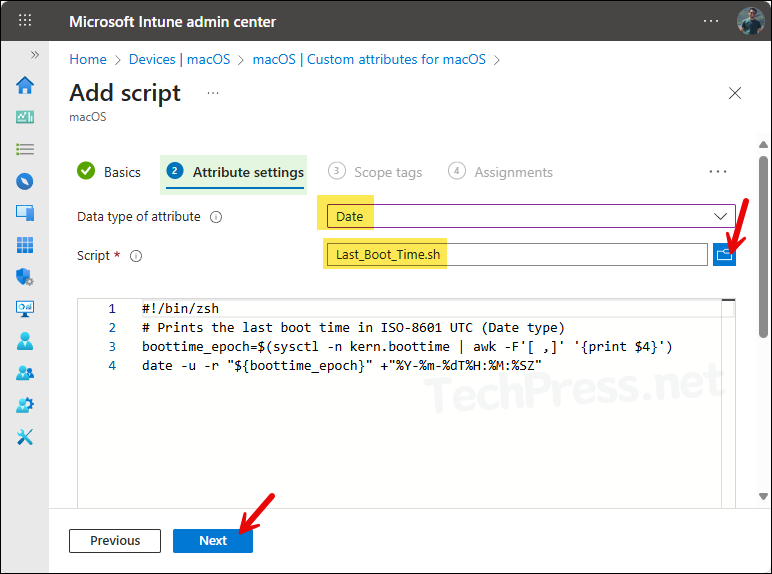Click the date command on line 4
This screenshot has height=574, width=772.
point(342,366)
